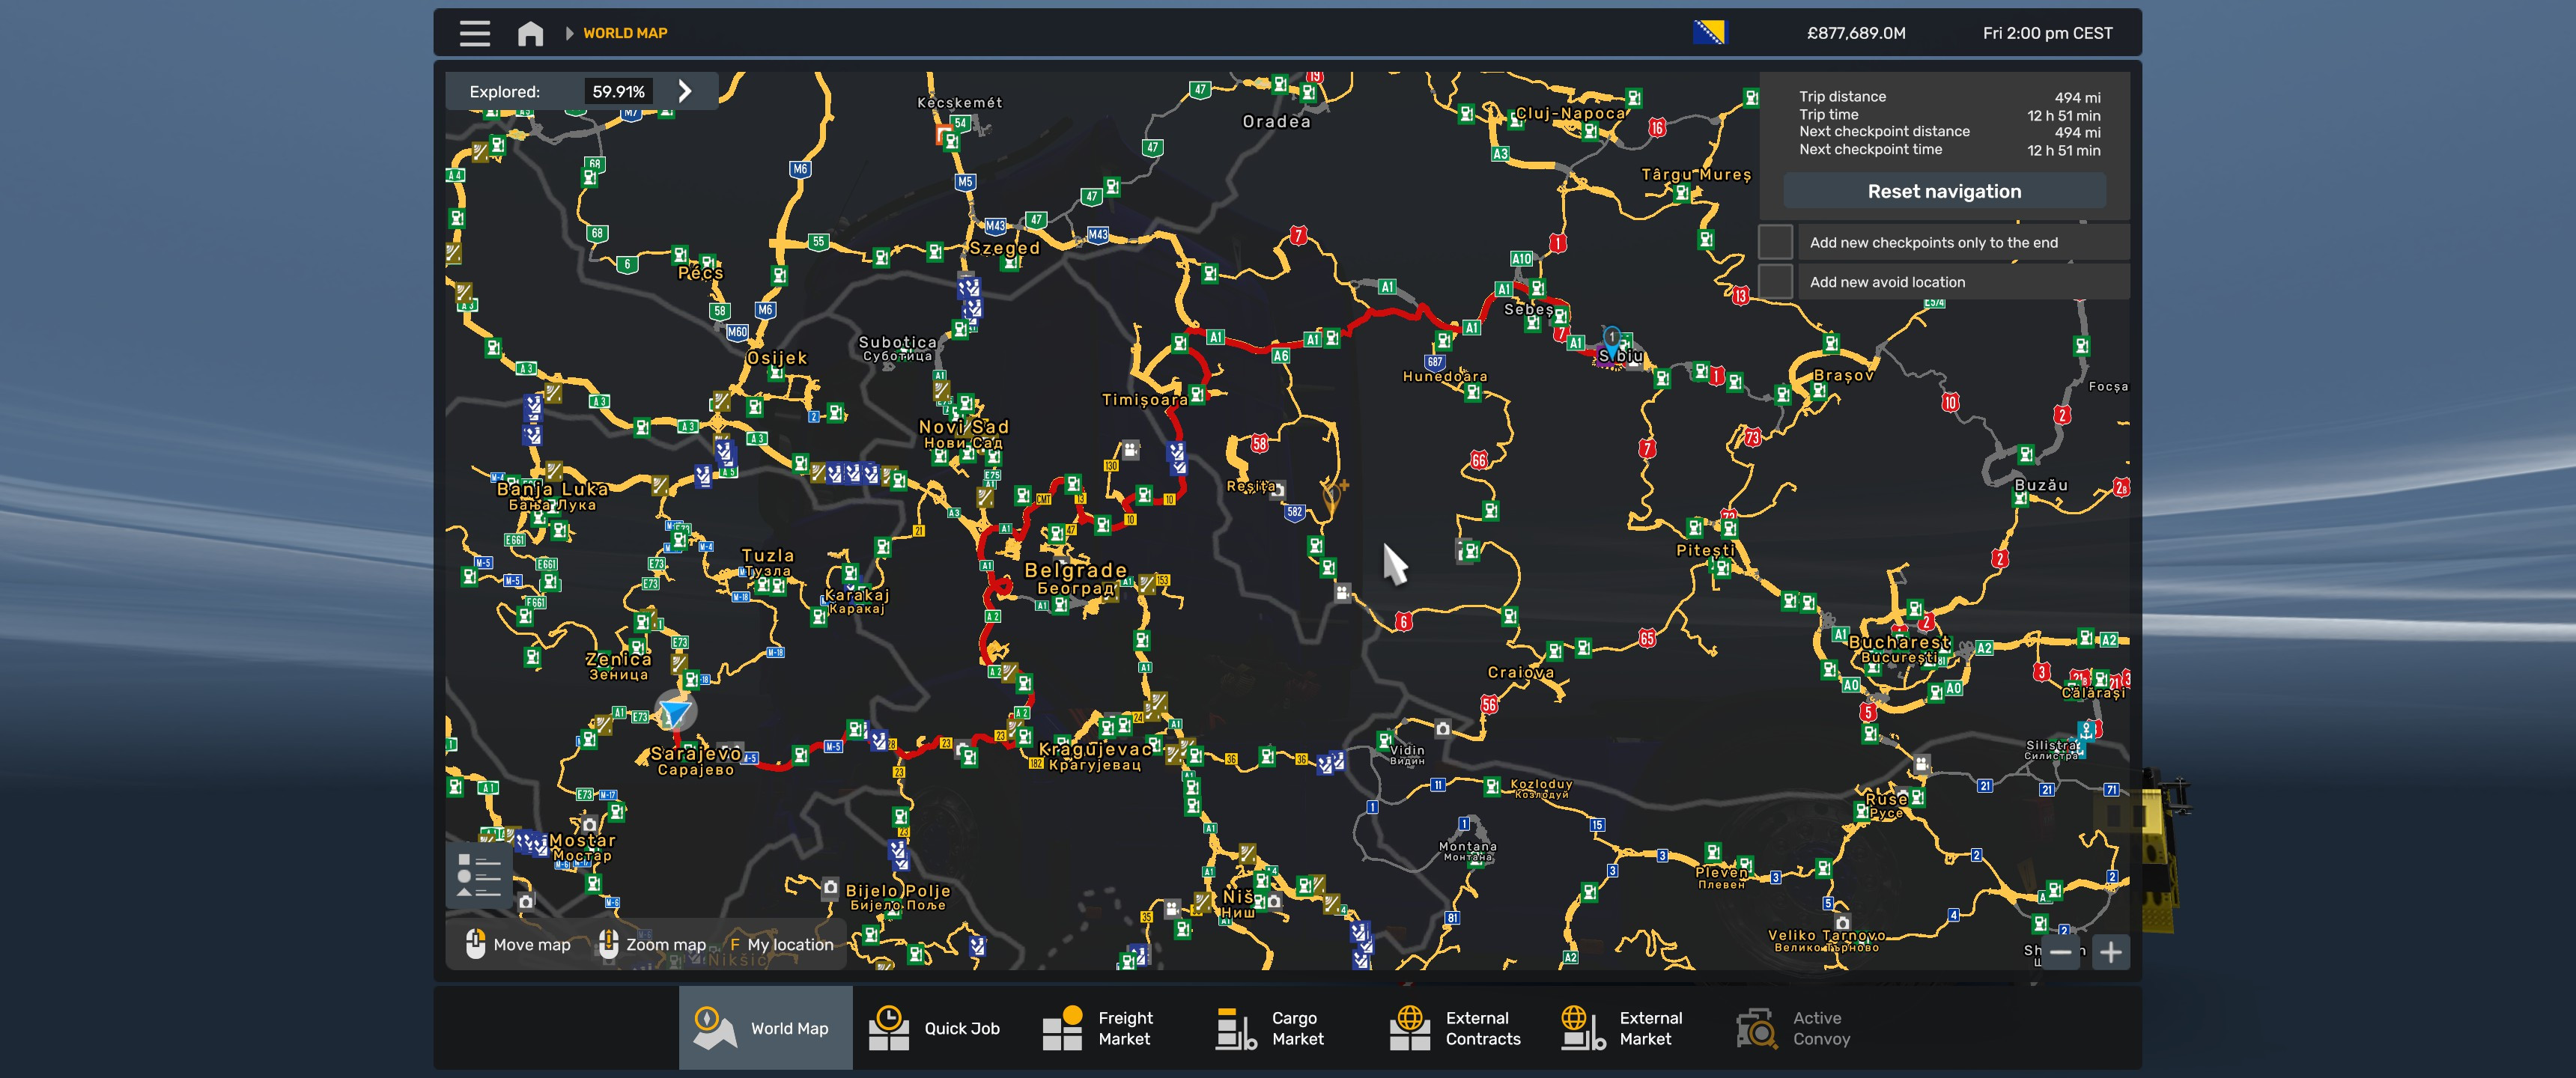Zoom out the map with minus

tap(2060, 952)
